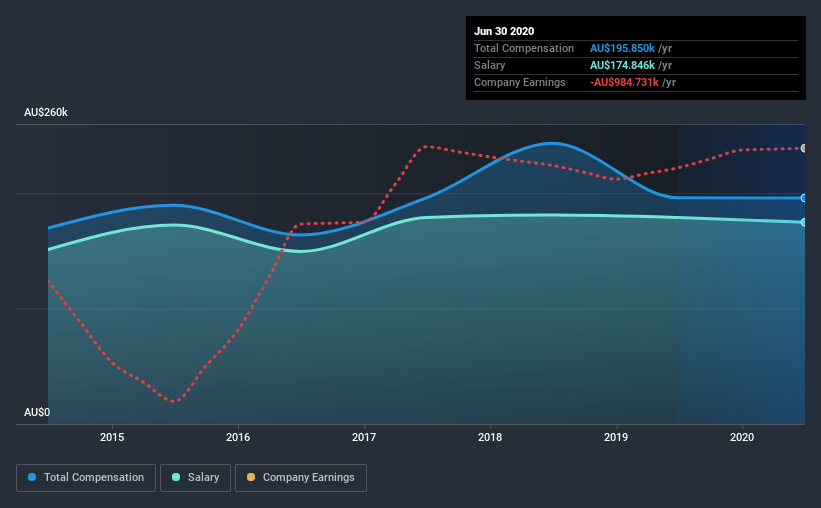The height and width of the screenshot is (508, 821).
Task: Click the AU$195.850k total compensation value
Action: point(622,48)
